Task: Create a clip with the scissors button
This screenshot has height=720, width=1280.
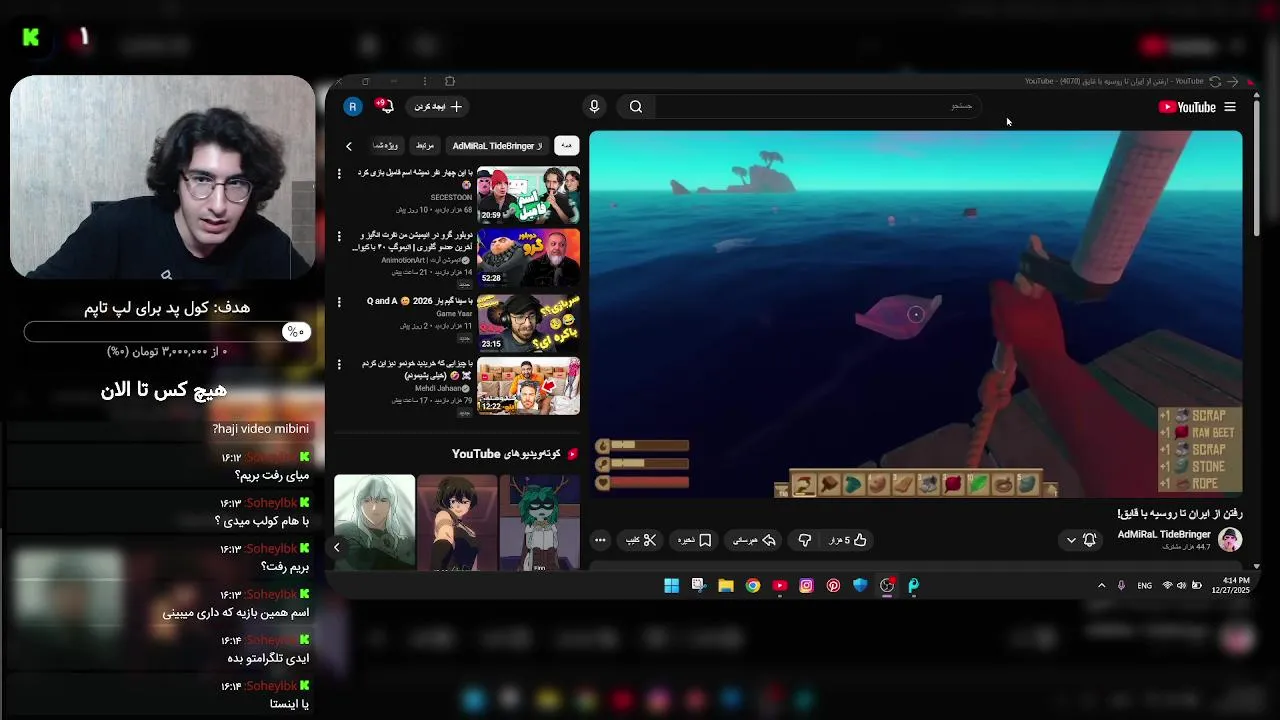Action: pyautogui.click(x=641, y=540)
